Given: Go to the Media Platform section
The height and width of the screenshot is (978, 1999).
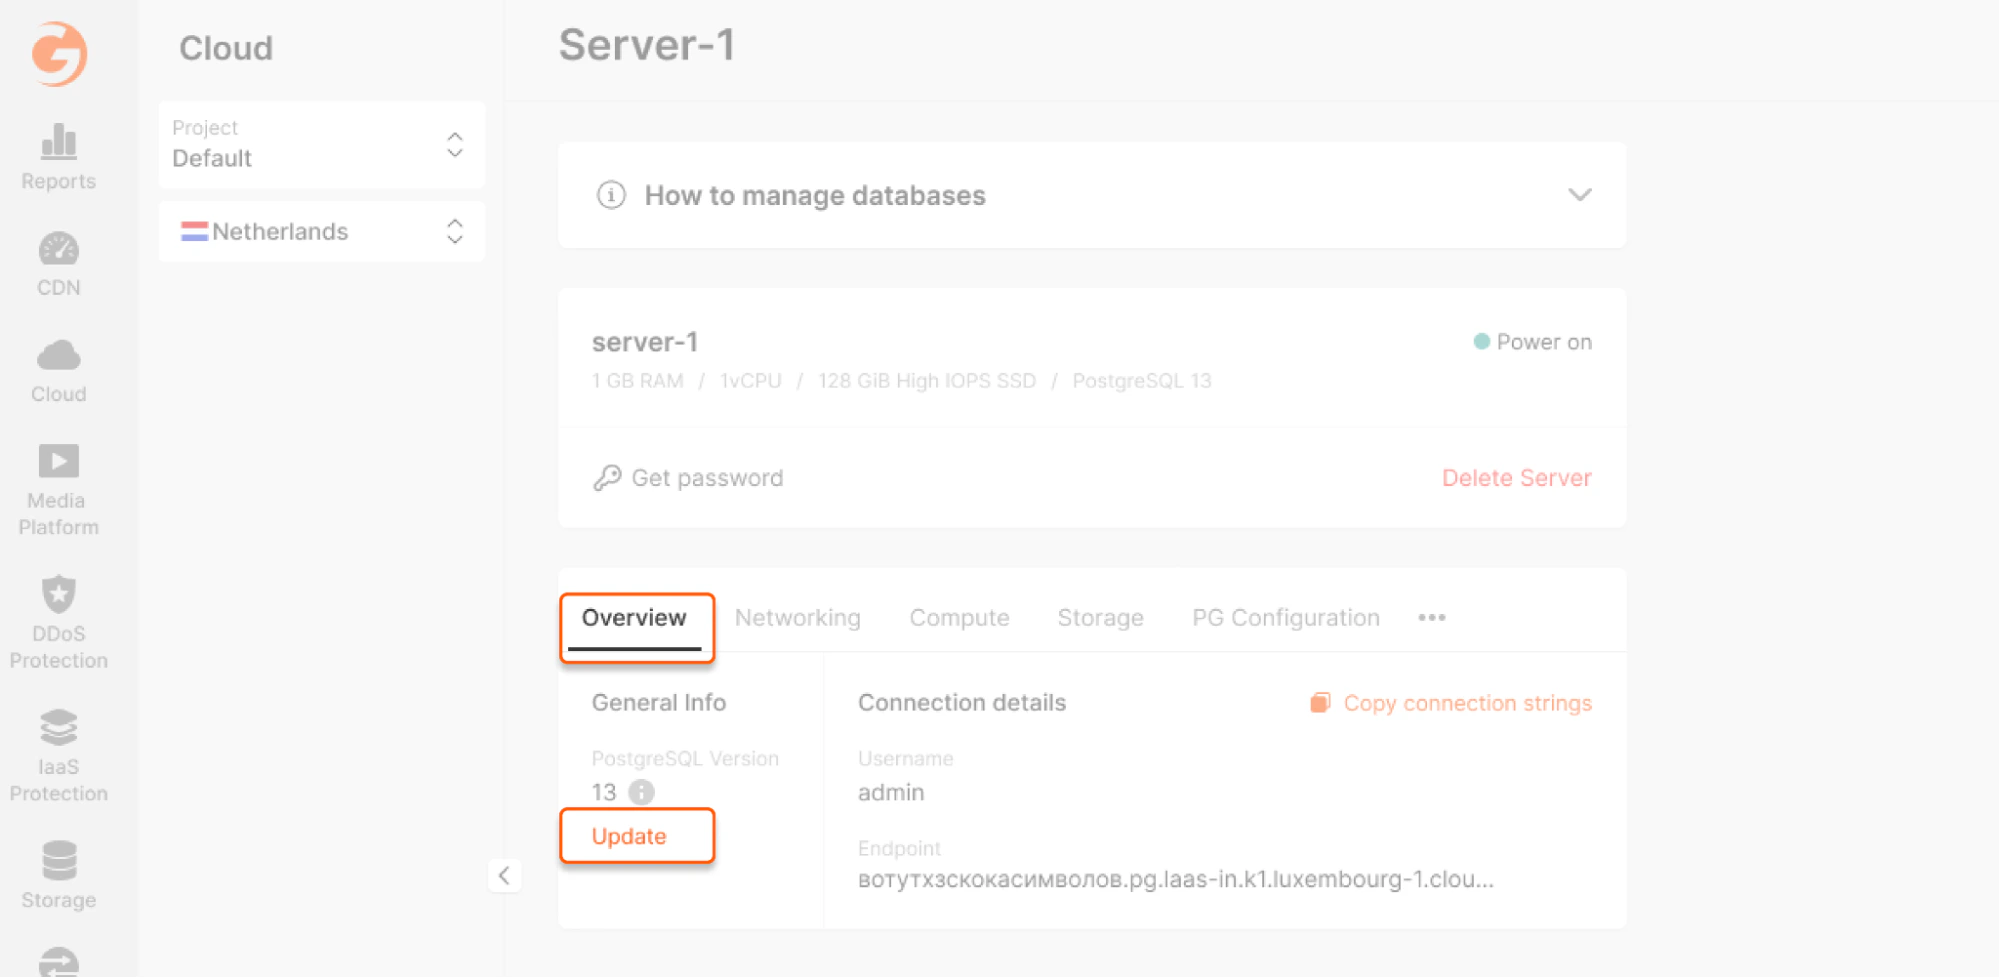Looking at the screenshot, I should click(57, 490).
